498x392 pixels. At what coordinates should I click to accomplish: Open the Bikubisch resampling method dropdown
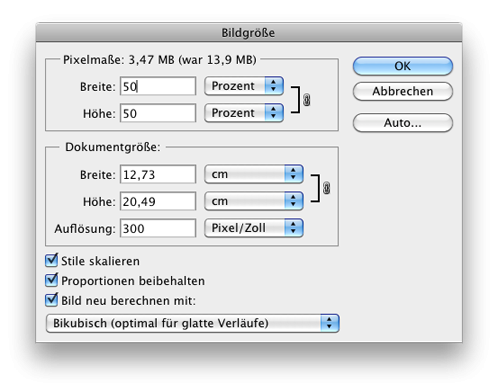pos(193,323)
